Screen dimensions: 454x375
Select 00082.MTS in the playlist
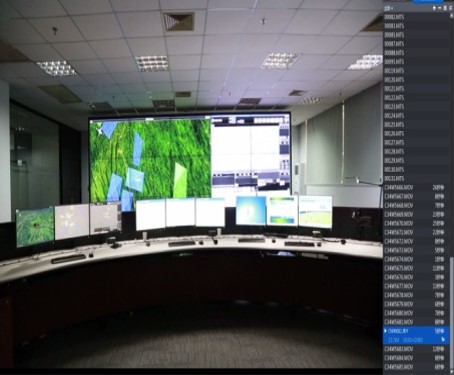point(416,17)
